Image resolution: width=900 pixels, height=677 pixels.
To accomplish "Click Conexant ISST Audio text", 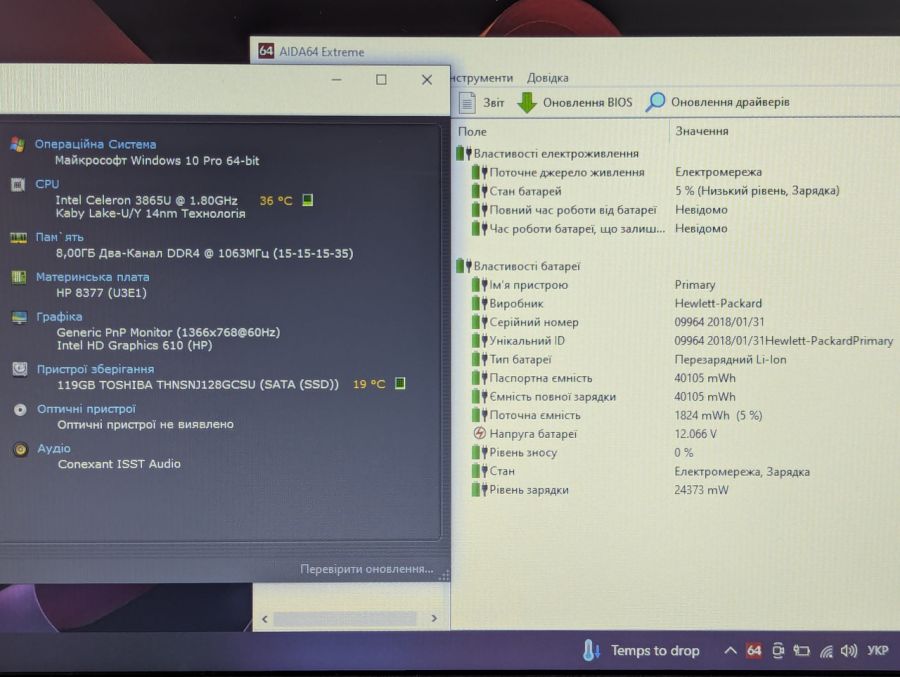I will tap(119, 464).
